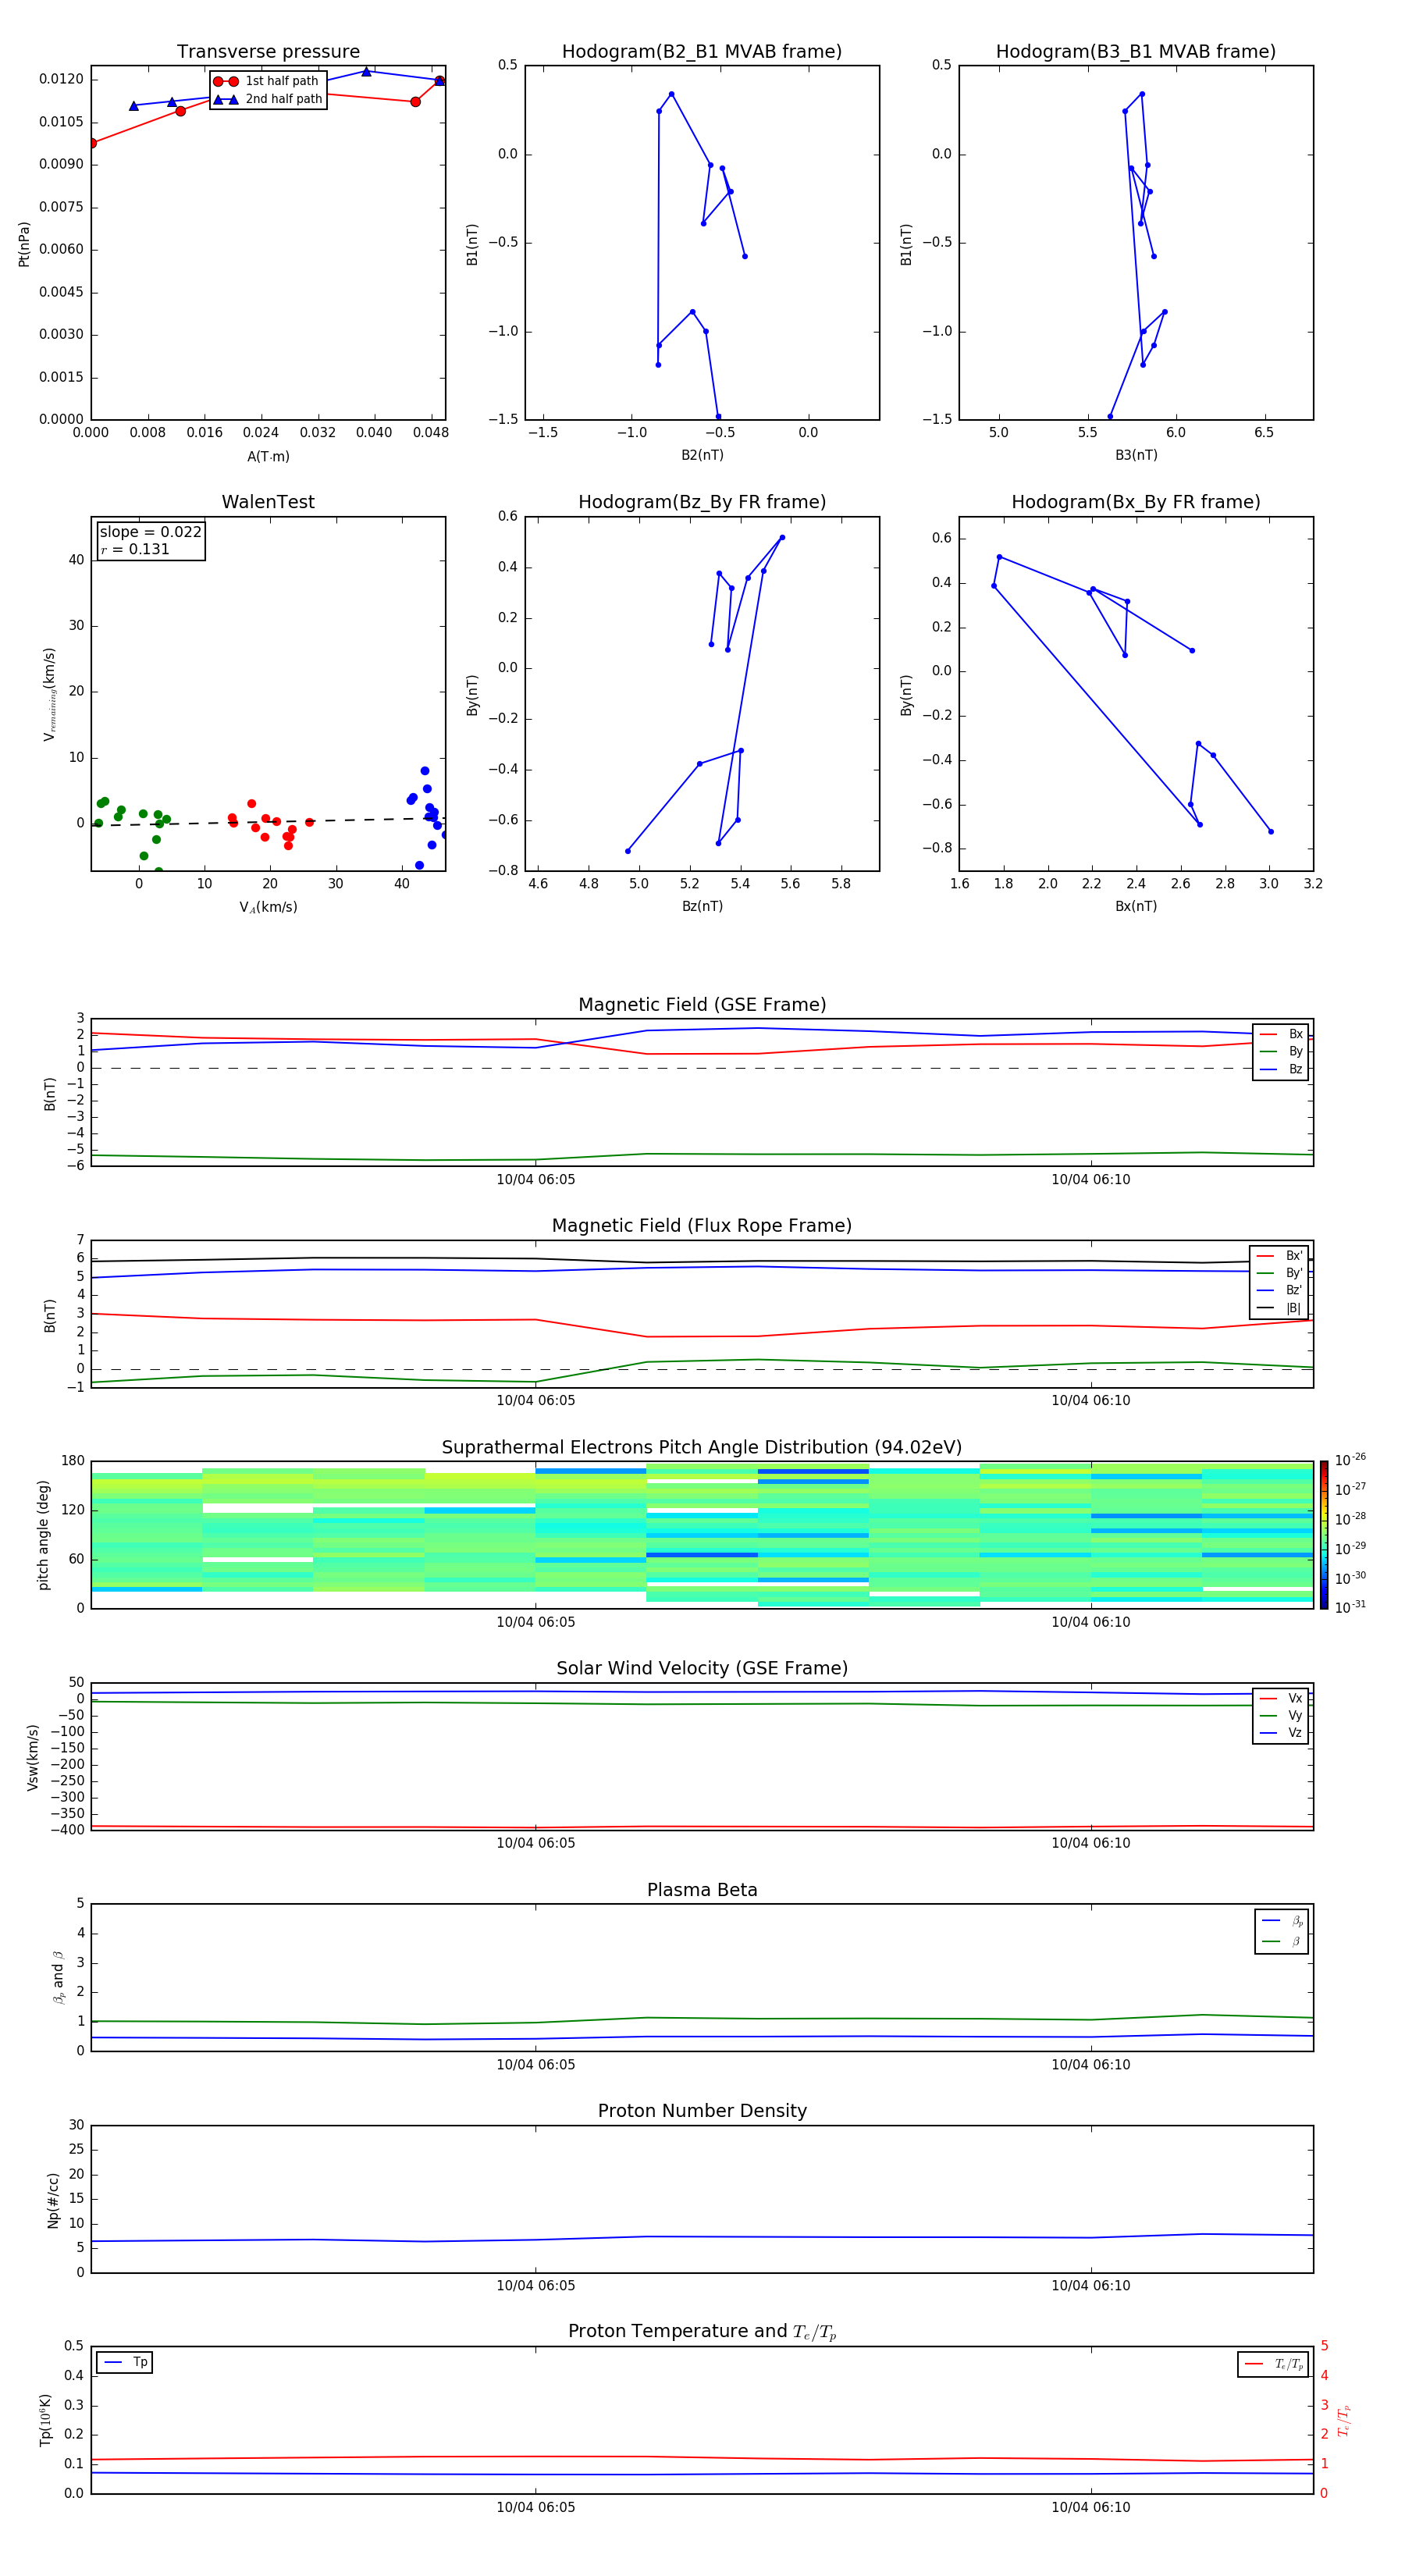
Task: Click the '2nd half path' legend entry
Action: (x=268, y=99)
